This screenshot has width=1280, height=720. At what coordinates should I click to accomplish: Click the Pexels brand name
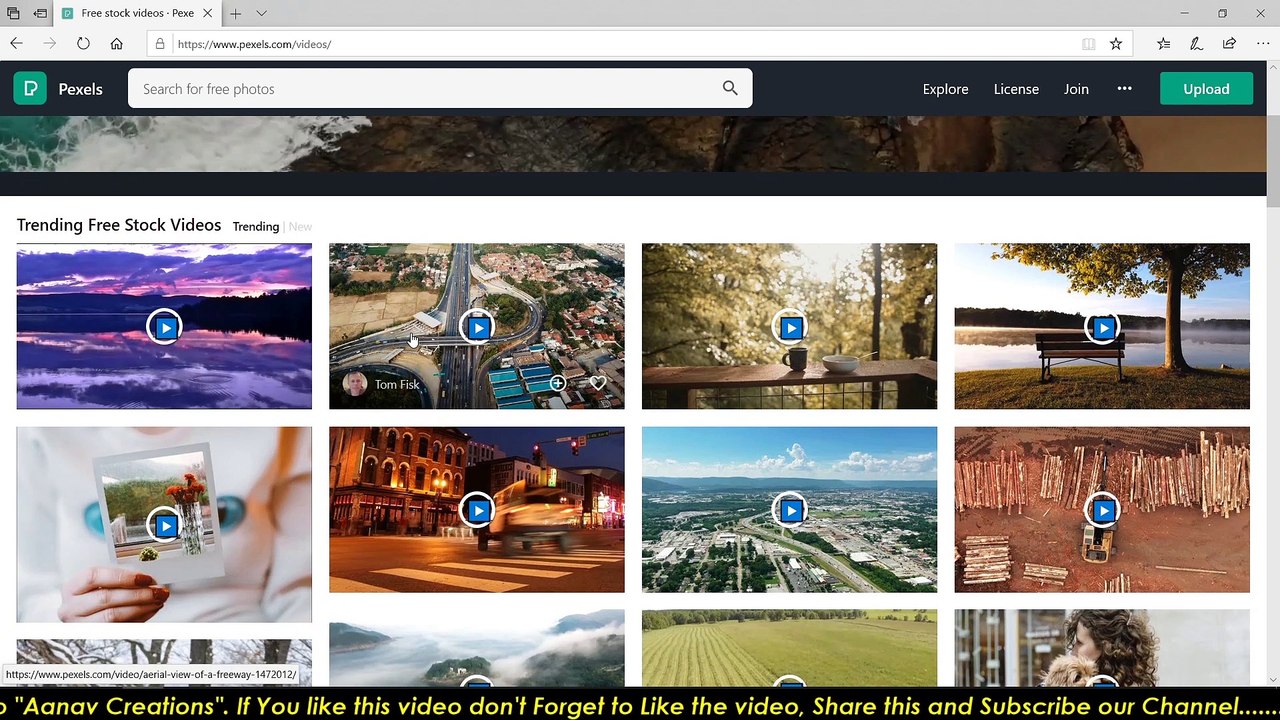(x=80, y=89)
